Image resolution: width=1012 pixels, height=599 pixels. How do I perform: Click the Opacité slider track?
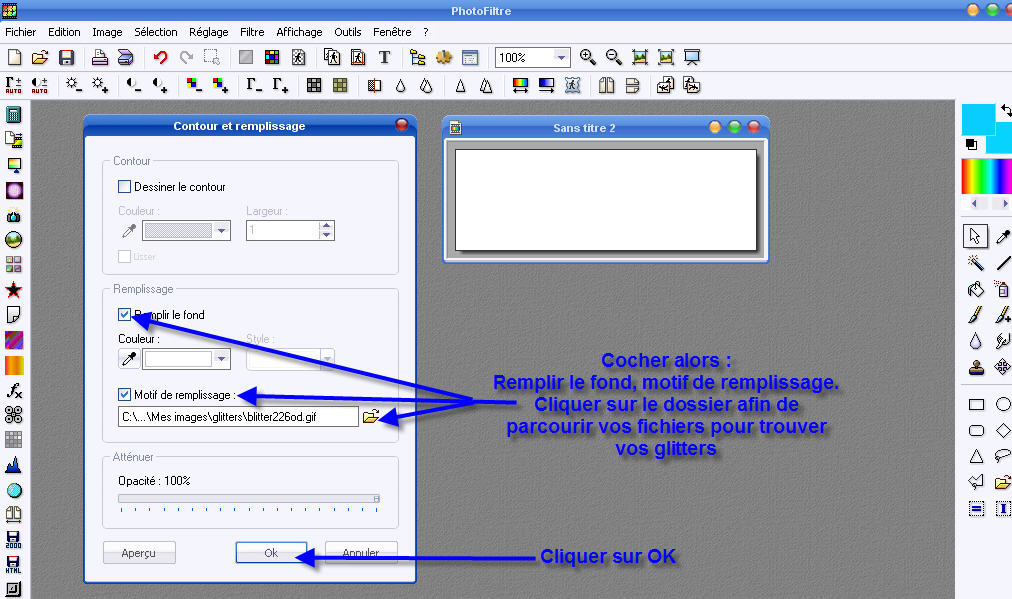coord(248,498)
